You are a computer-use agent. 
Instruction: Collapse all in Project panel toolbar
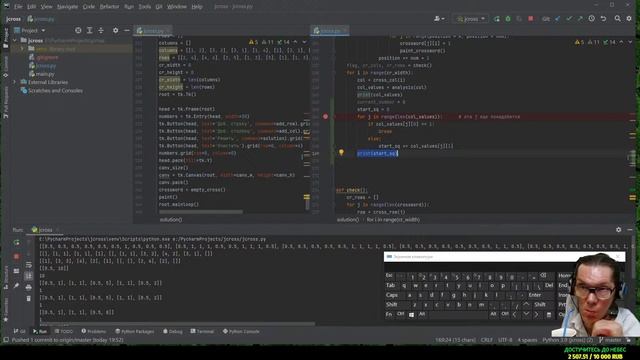coord(101,31)
